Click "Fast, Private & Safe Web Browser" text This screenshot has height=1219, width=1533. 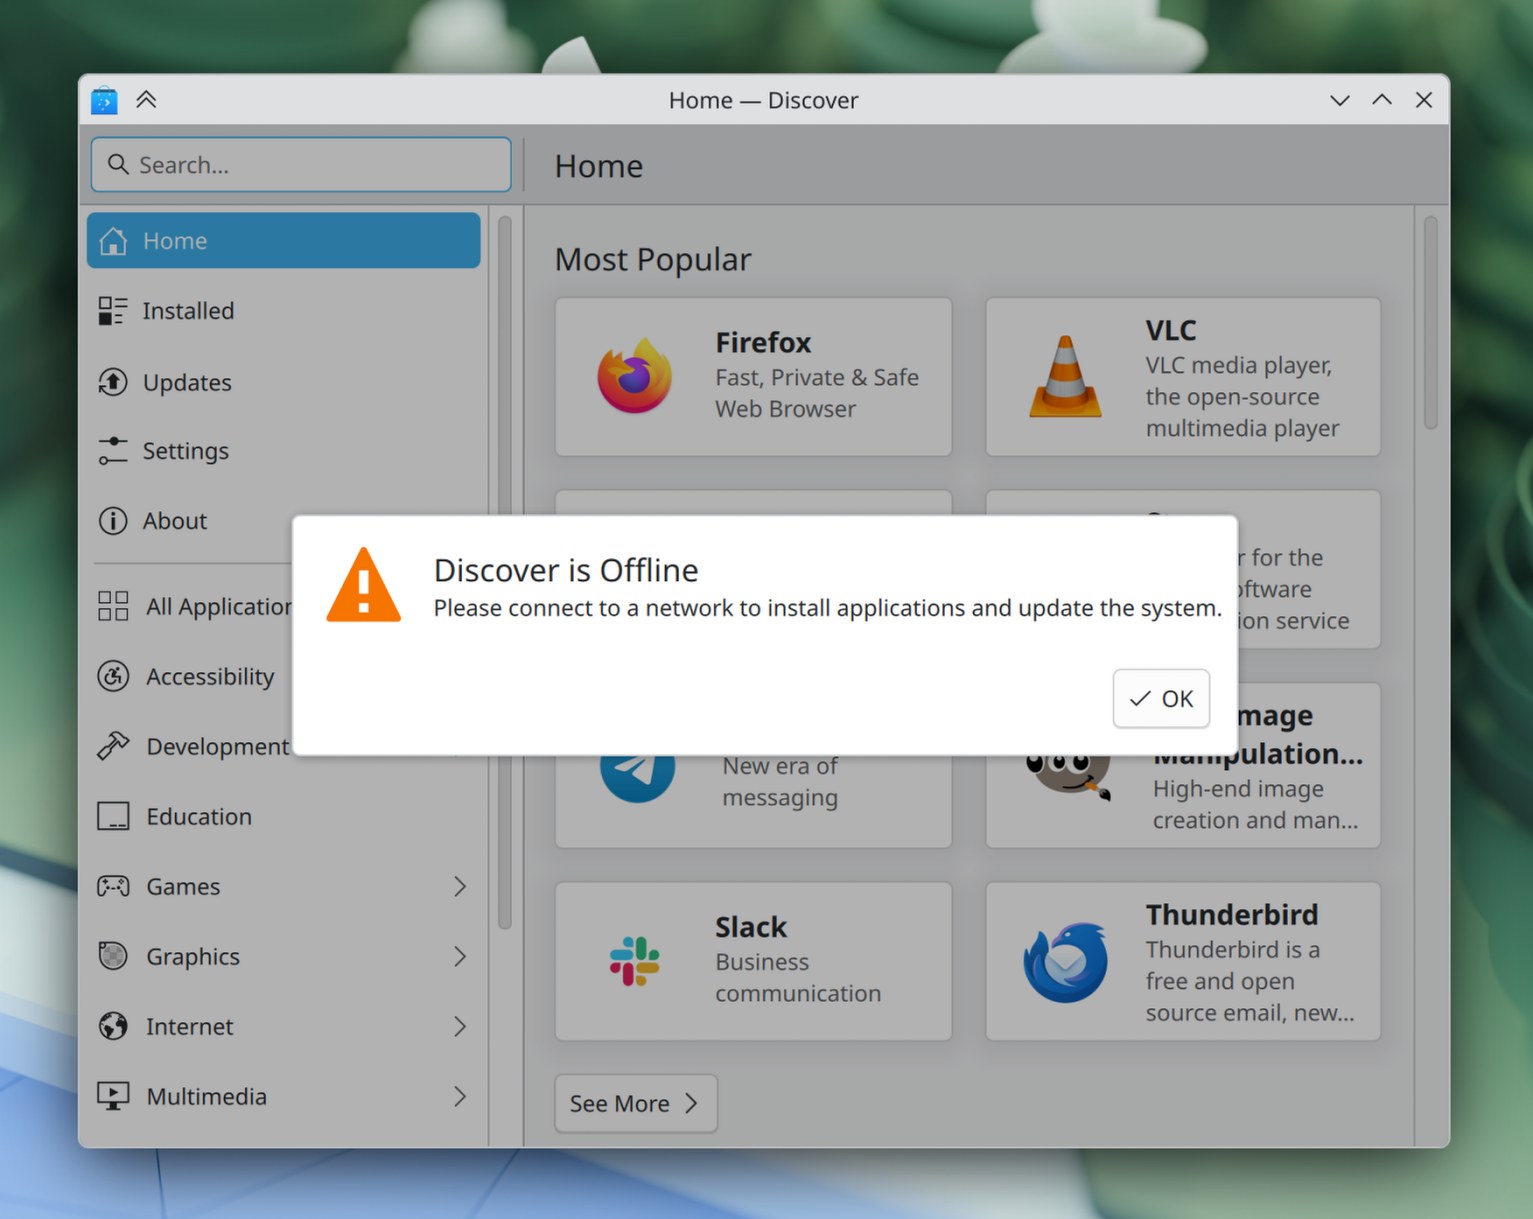point(817,393)
